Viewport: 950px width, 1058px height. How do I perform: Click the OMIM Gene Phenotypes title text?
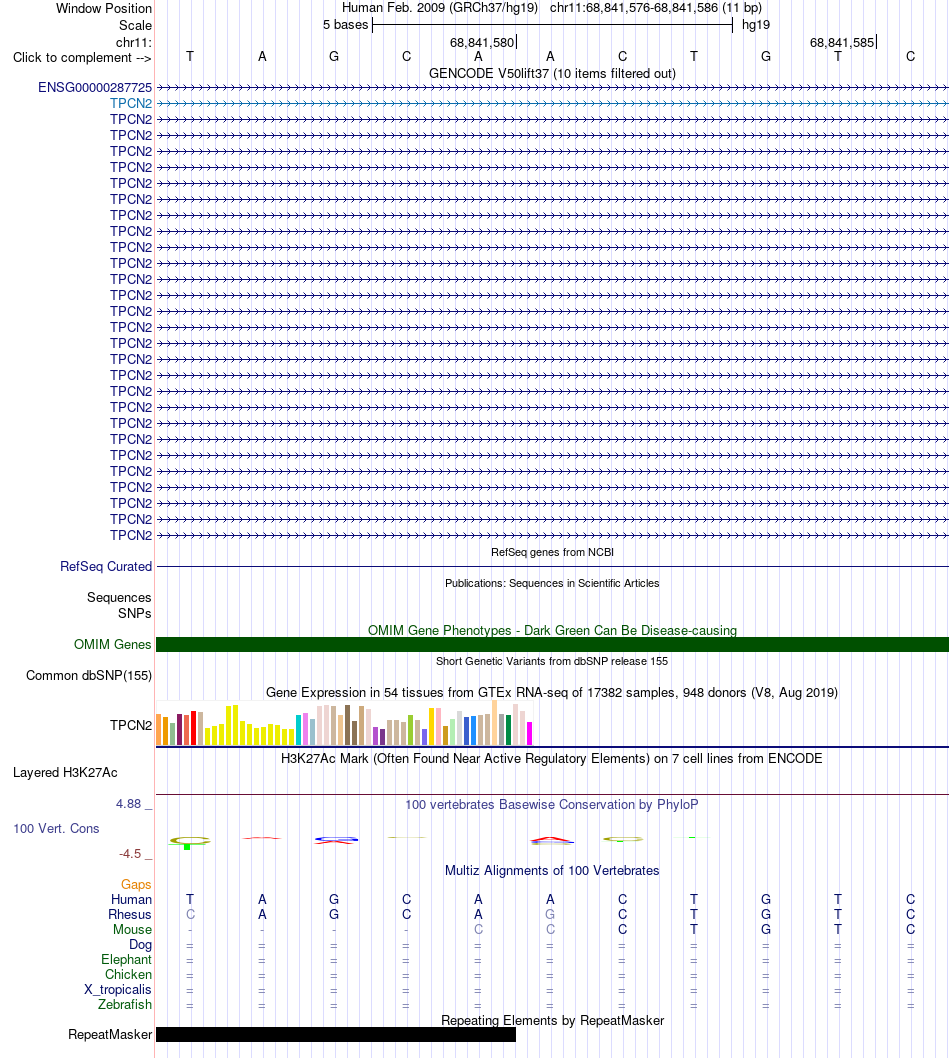[x=552, y=630]
